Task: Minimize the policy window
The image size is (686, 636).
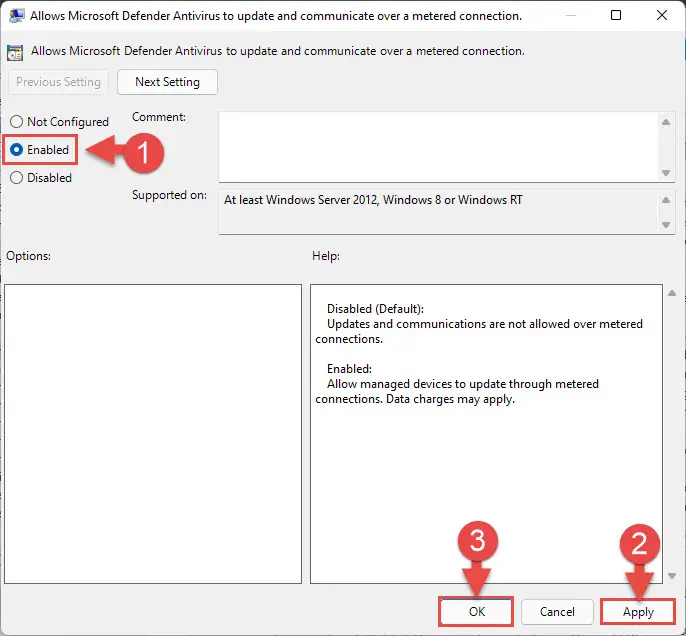Action: click(570, 15)
